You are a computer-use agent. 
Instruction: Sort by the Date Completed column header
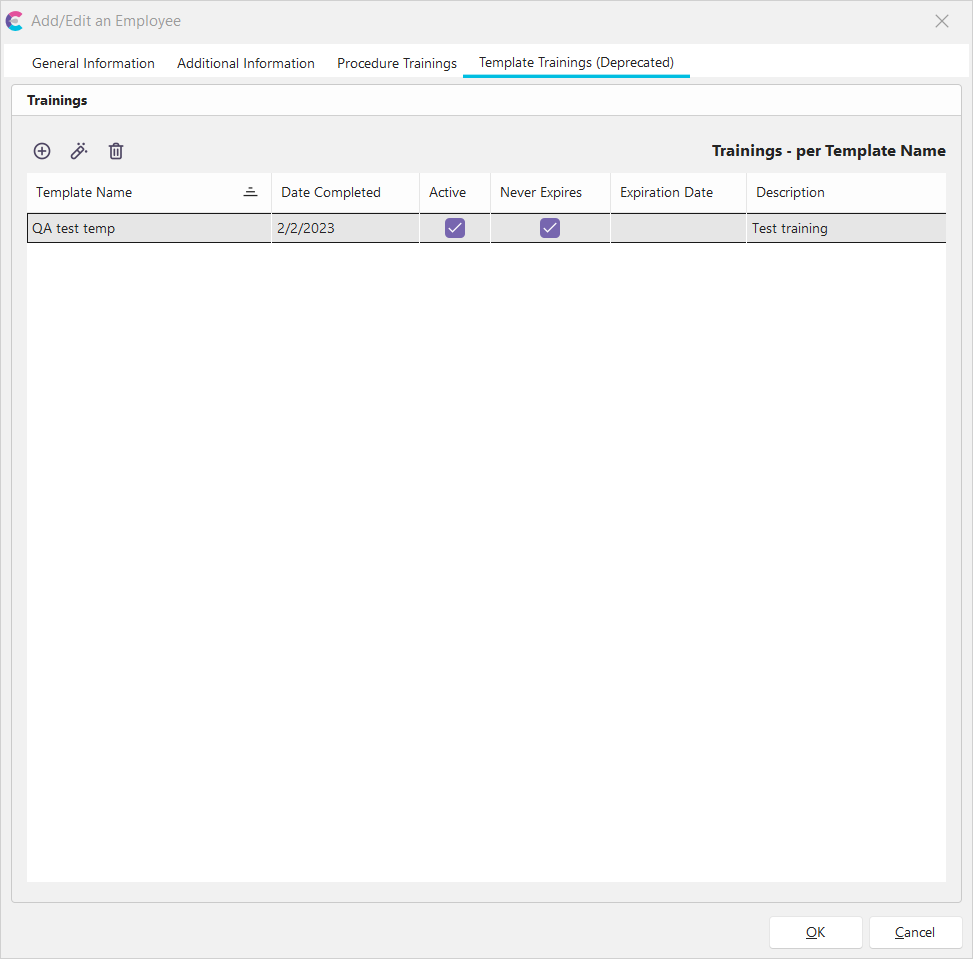tap(331, 192)
